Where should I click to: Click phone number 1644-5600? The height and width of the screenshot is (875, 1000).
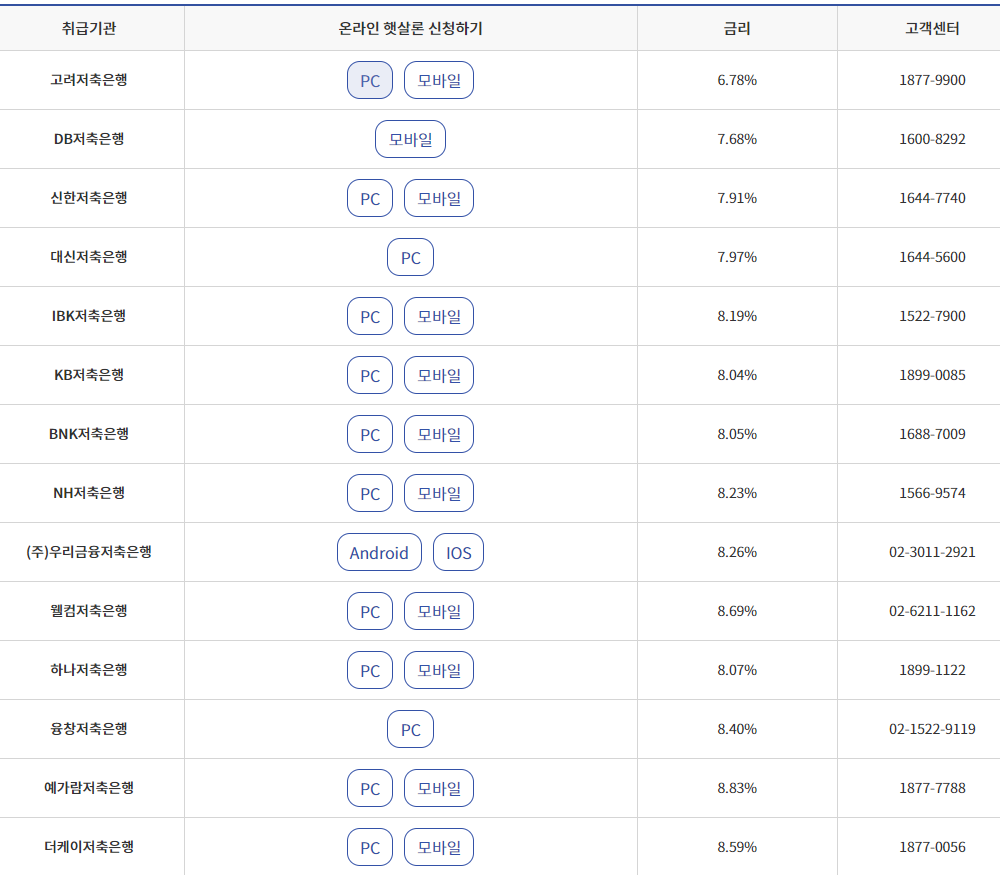[x=932, y=257]
